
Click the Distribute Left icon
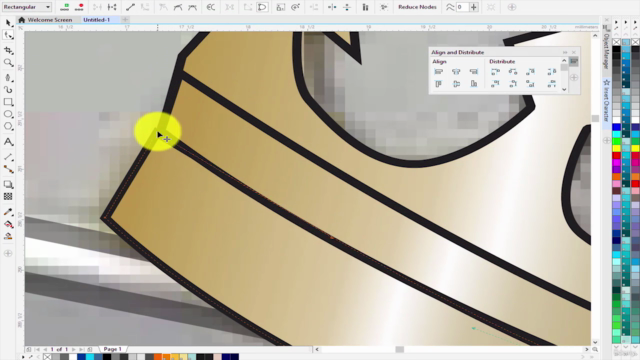coord(496,72)
